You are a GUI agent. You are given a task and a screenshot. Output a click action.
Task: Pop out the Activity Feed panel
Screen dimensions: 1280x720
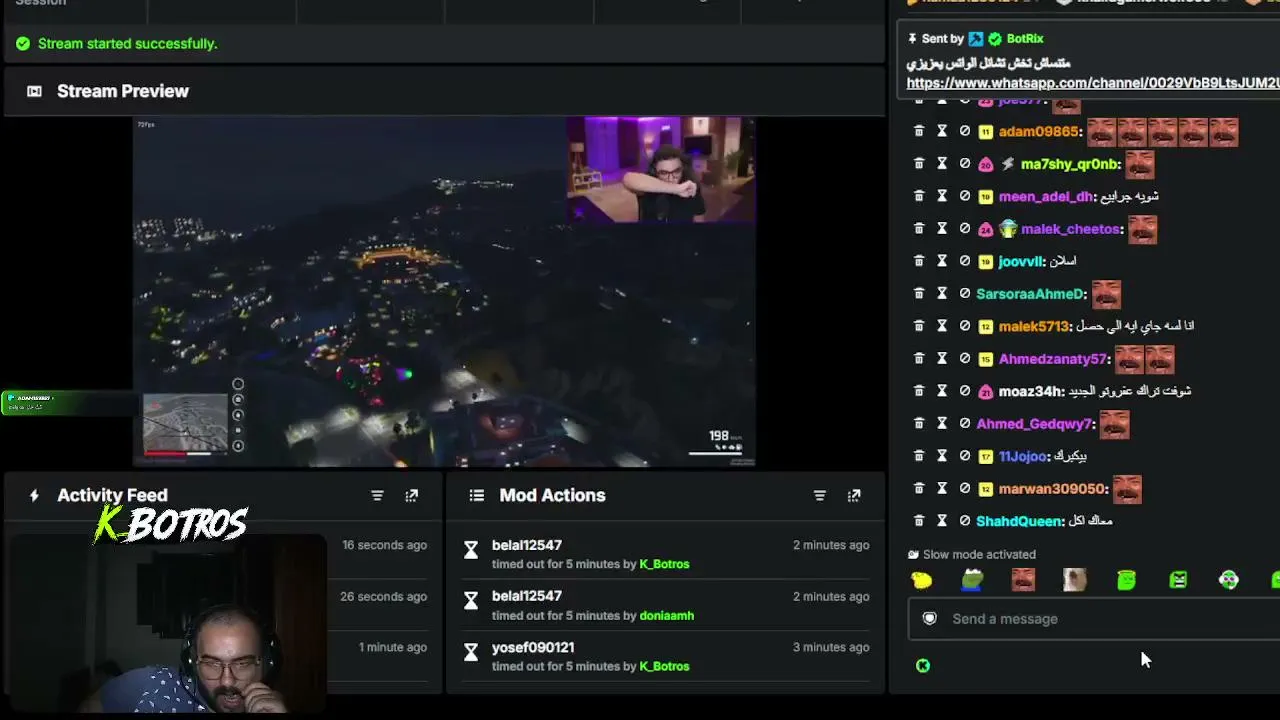pos(411,495)
